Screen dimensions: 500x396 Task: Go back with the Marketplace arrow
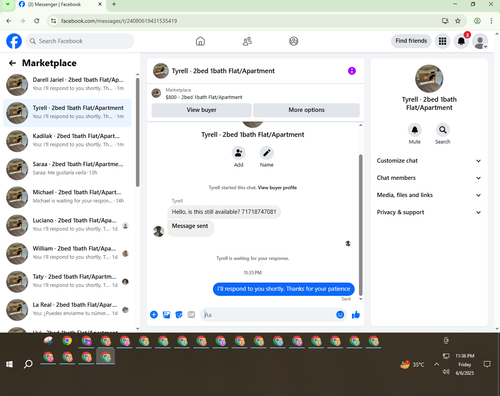pos(12,63)
